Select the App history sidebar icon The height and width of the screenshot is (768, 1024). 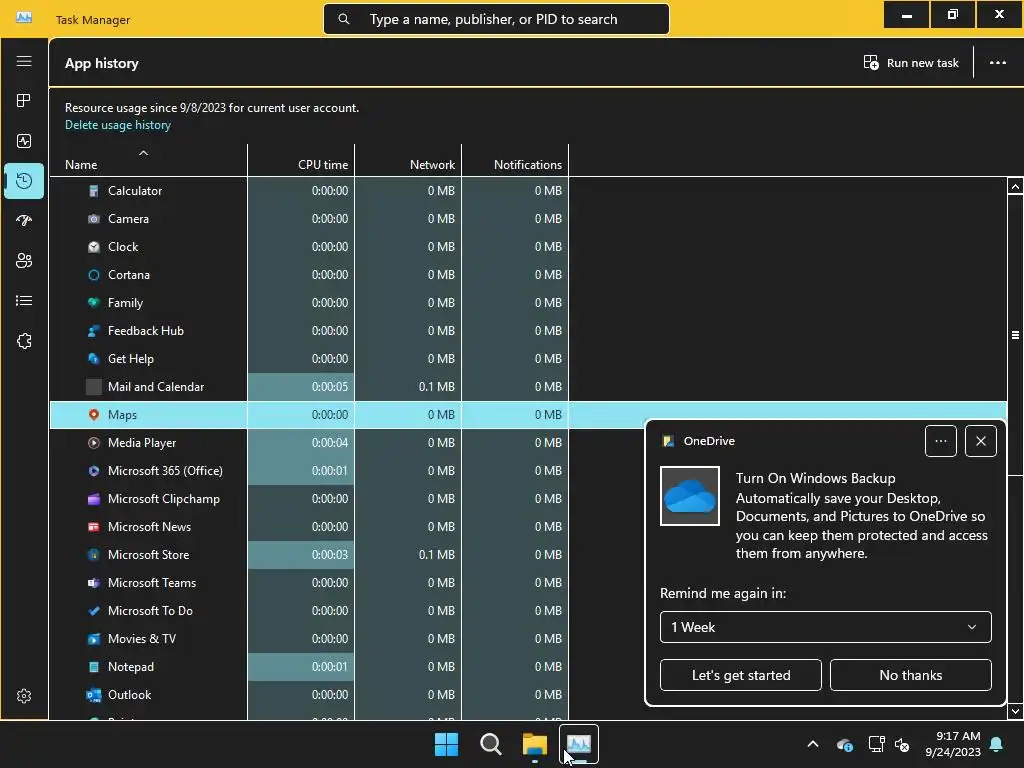[24, 181]
